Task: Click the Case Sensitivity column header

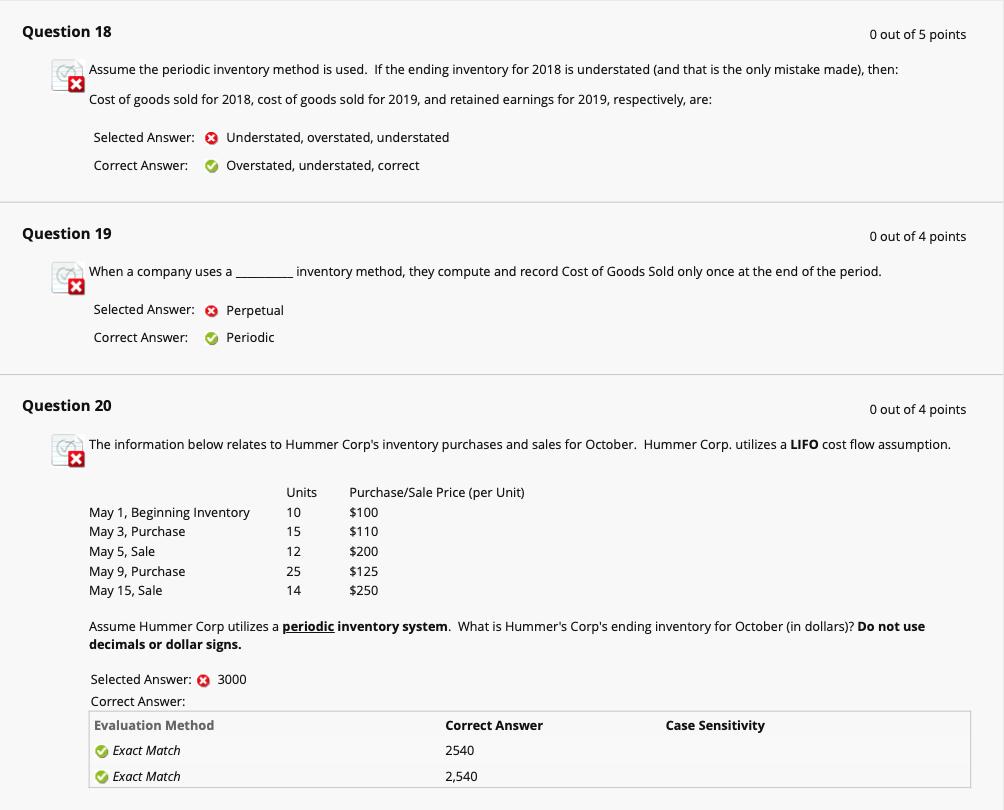Action: 715,725
